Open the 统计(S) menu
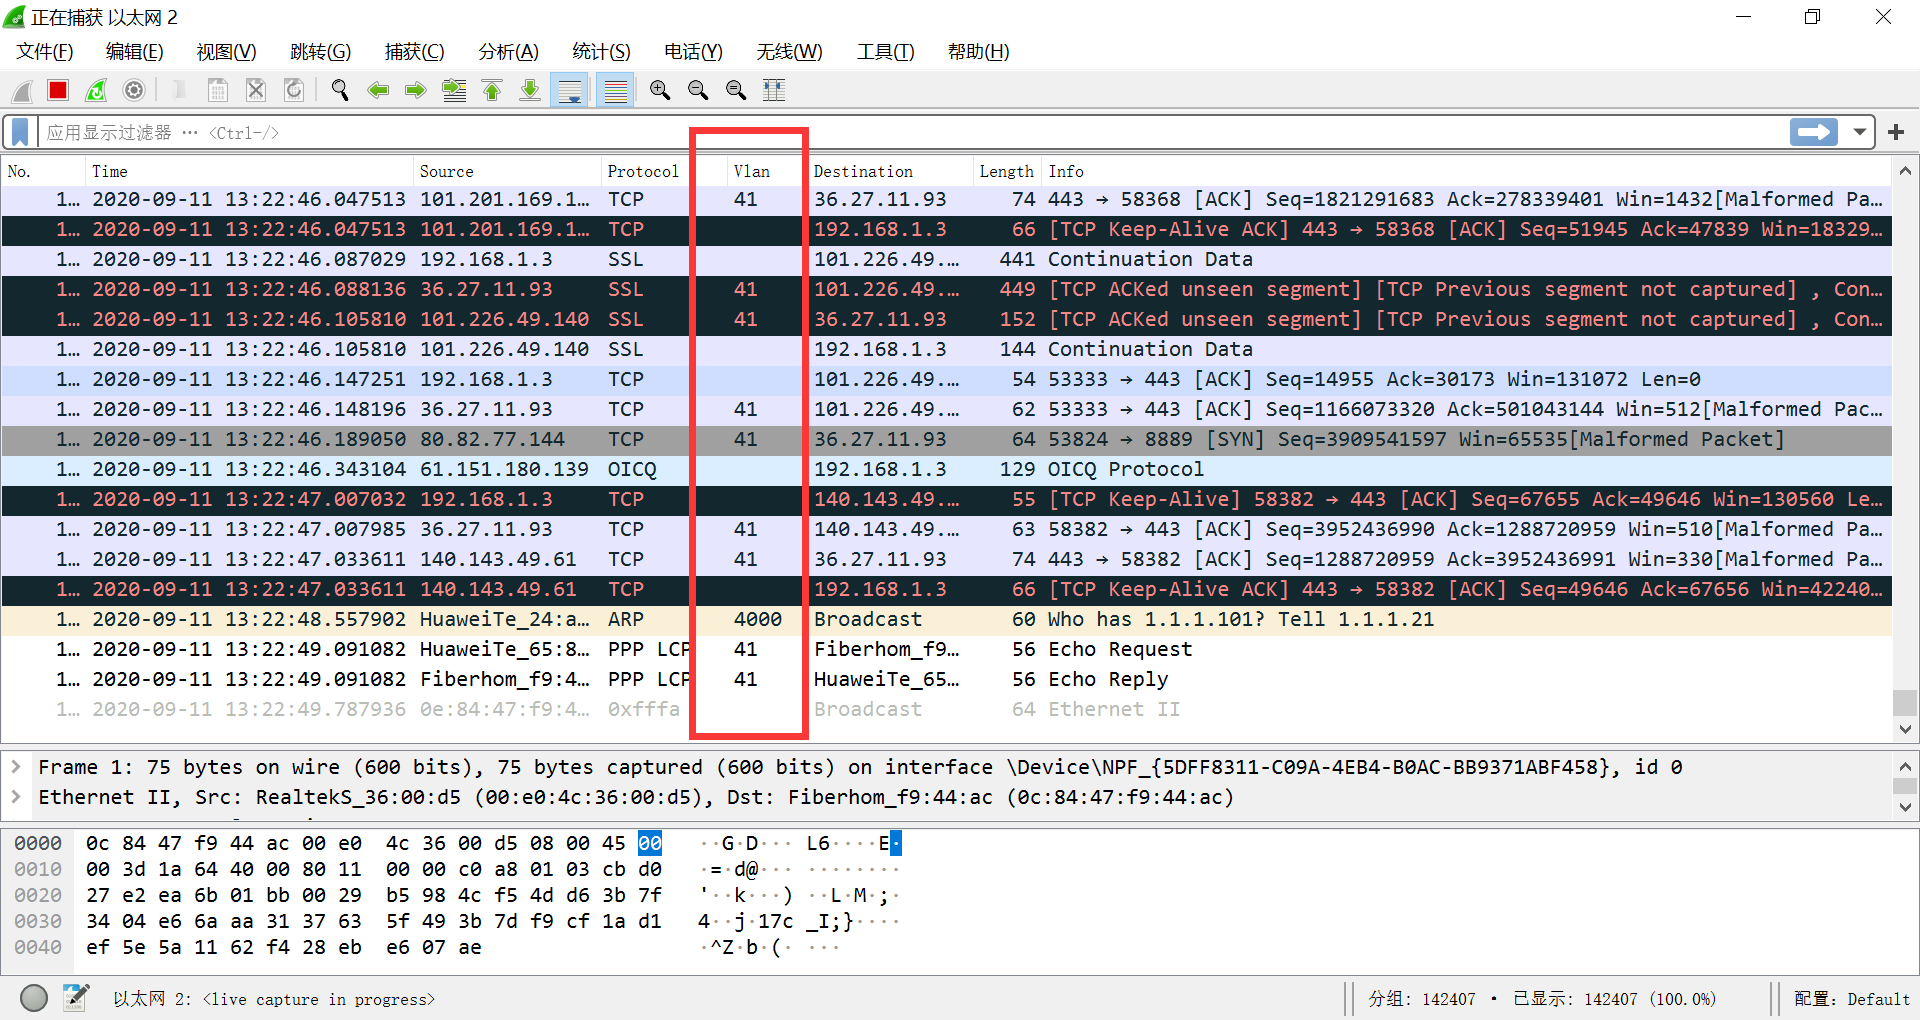Viewport: 1920px width, 1020px height. pyautogui.click(x=601, y=52)
